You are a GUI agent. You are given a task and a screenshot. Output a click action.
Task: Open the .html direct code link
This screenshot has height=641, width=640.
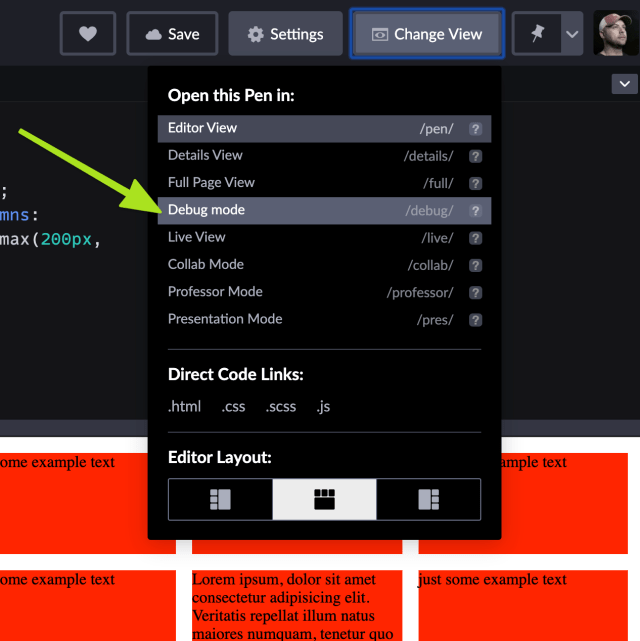click(184, 407)
